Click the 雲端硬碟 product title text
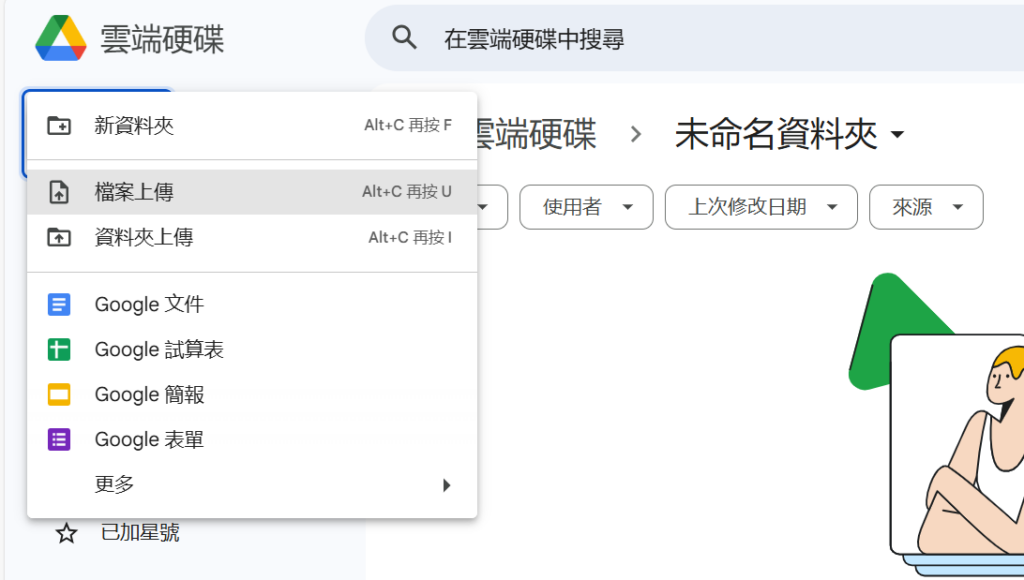Image resolution: width=1024 pixels, height=580 pixels. (162, 39)
